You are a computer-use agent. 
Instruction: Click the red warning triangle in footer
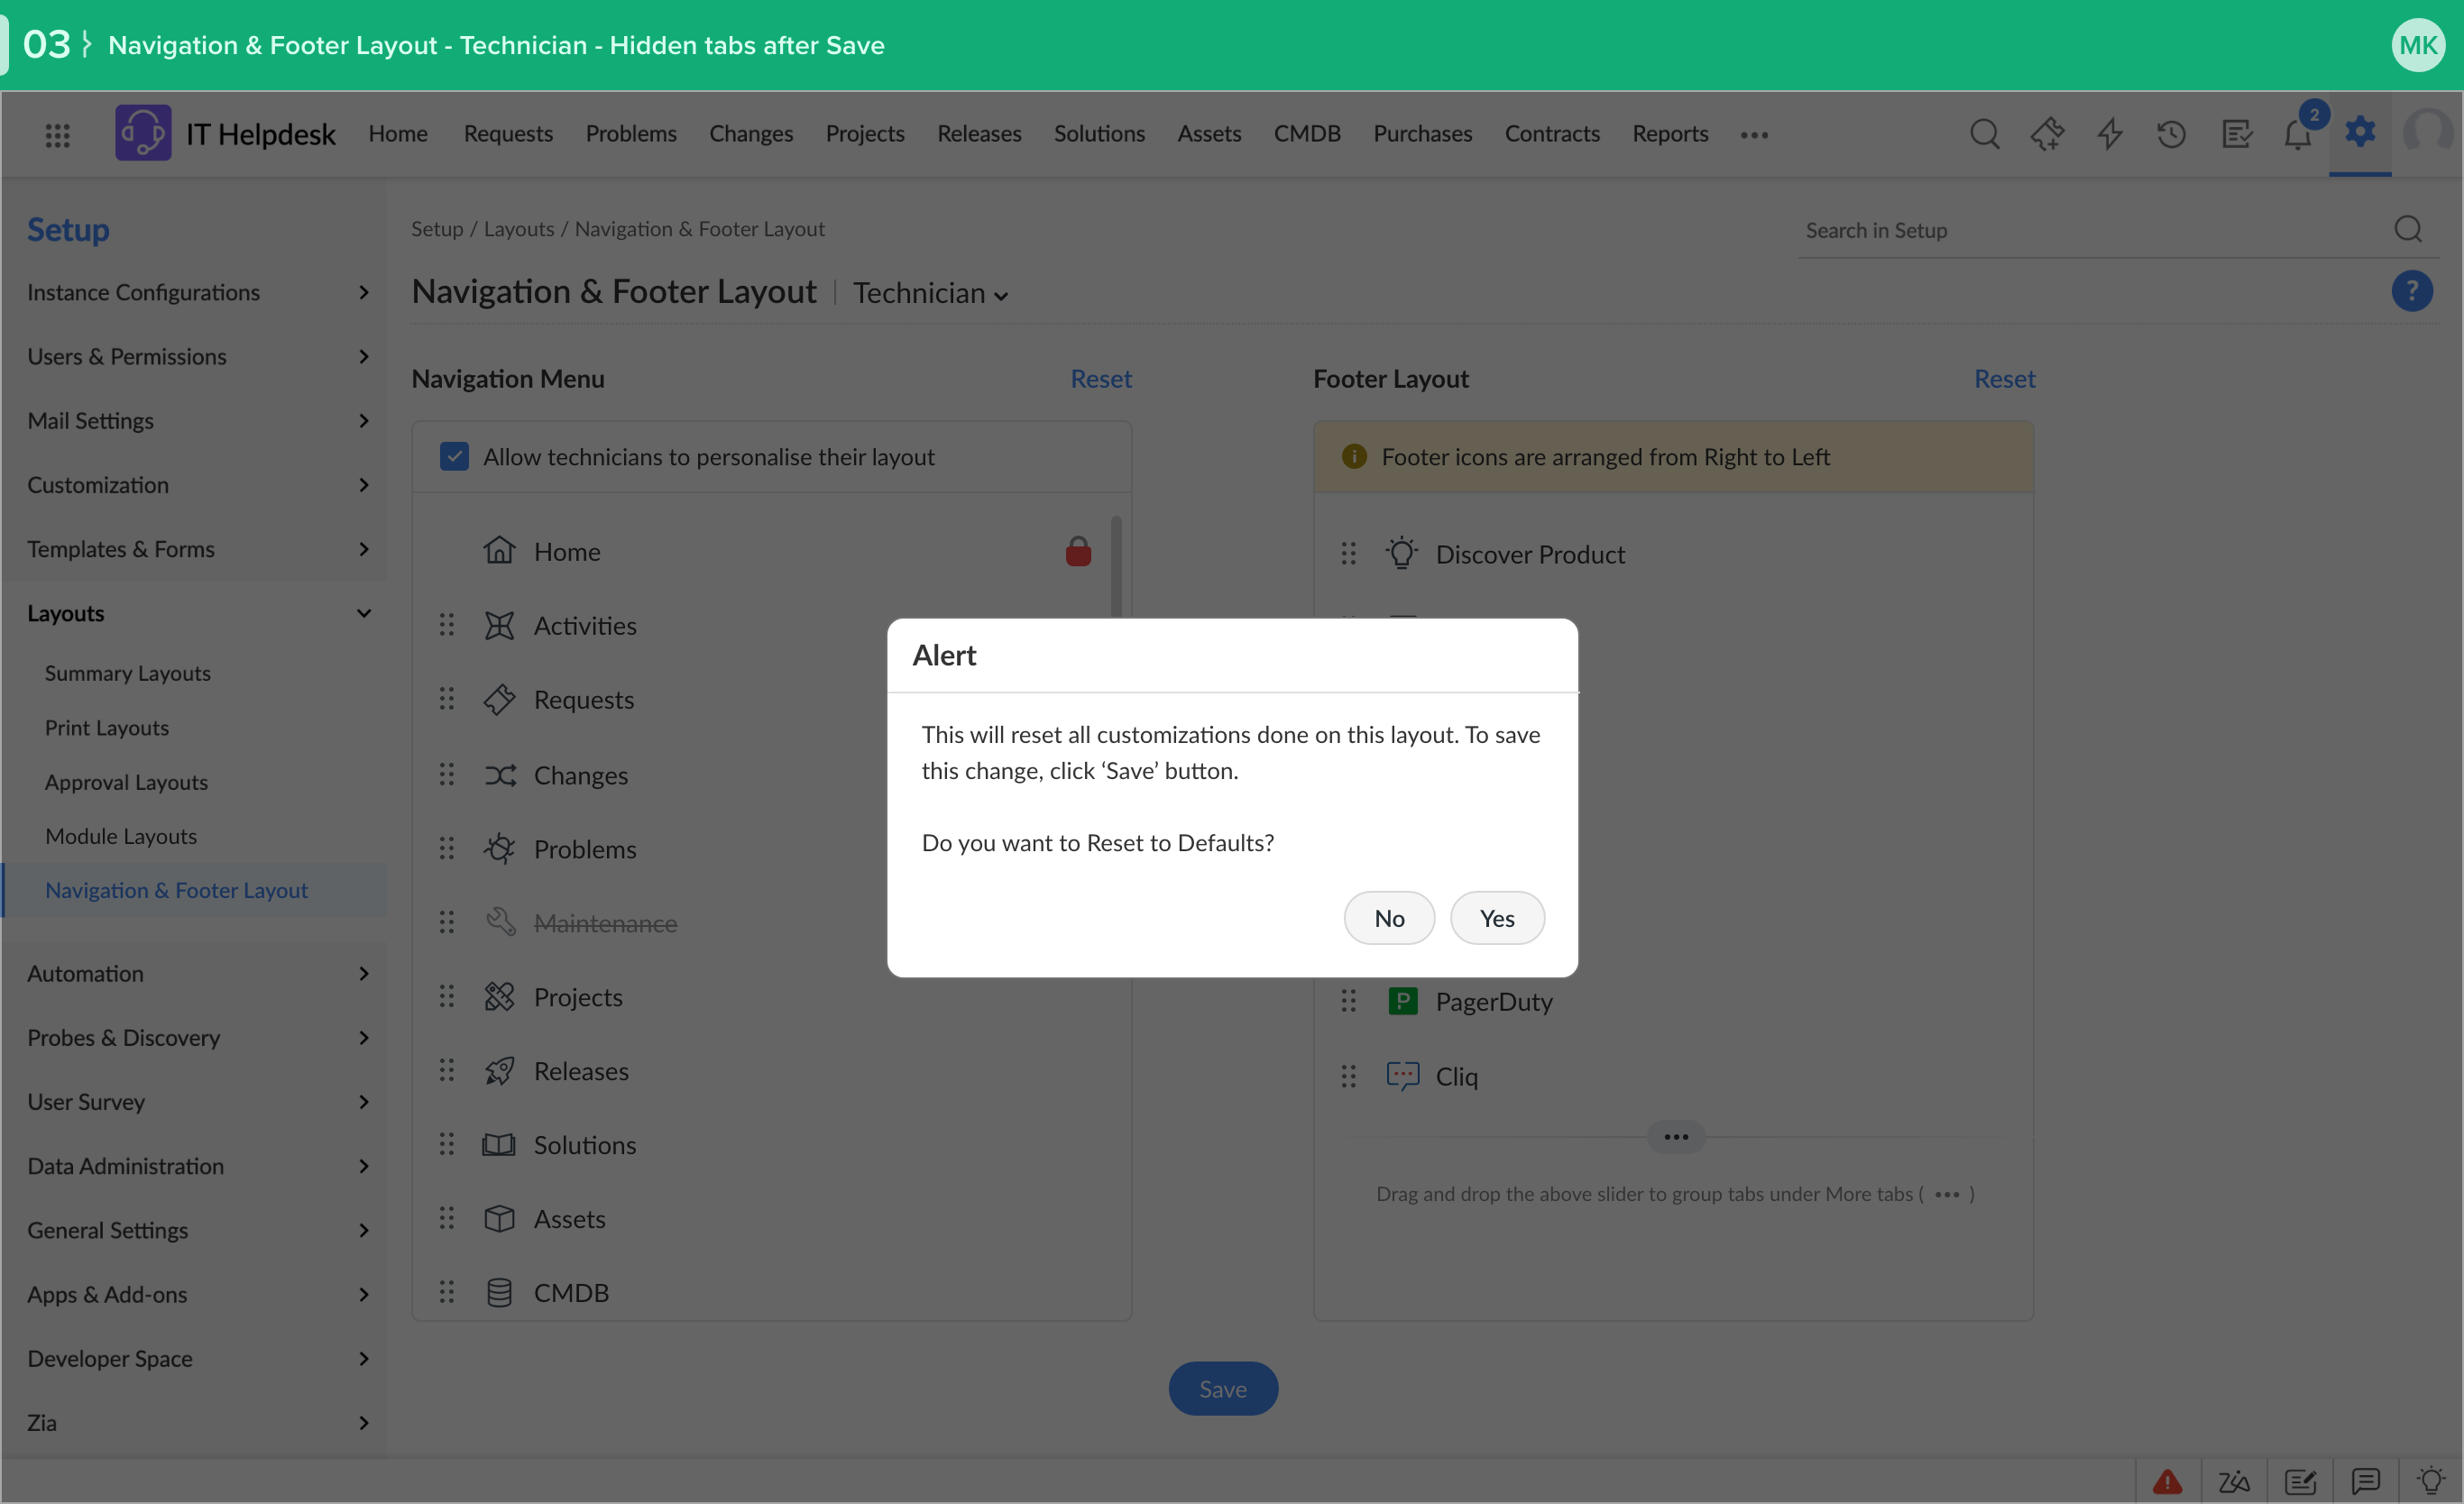point(2167,1481)
